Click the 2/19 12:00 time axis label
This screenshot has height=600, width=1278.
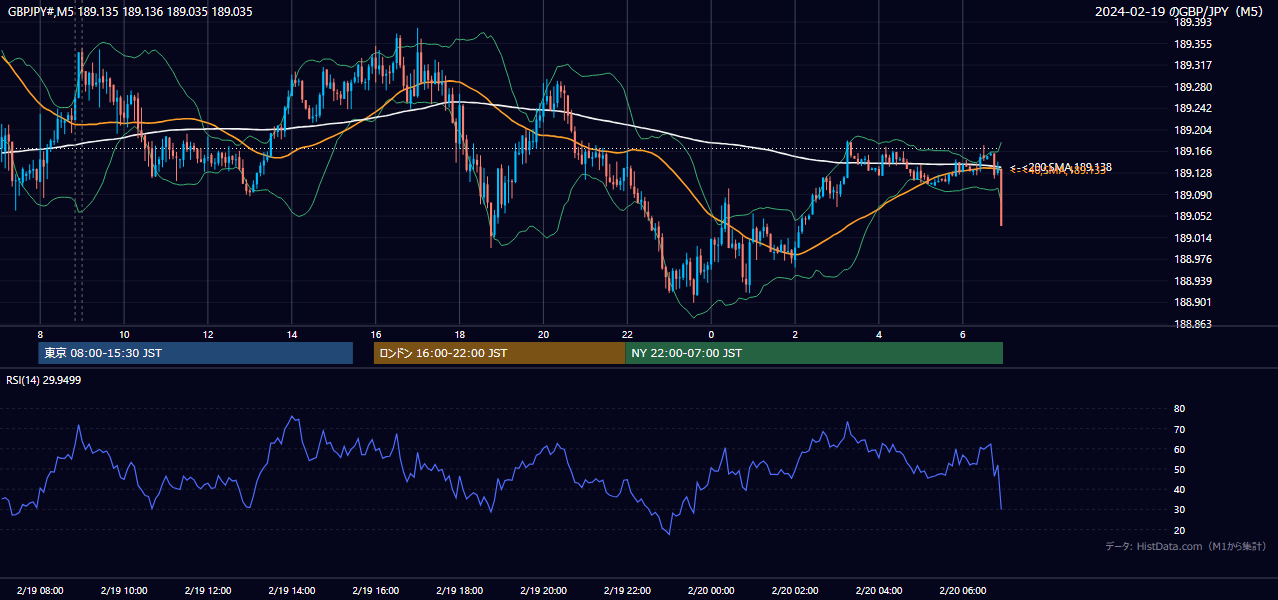pyautogui.click(x=208, y=591)
